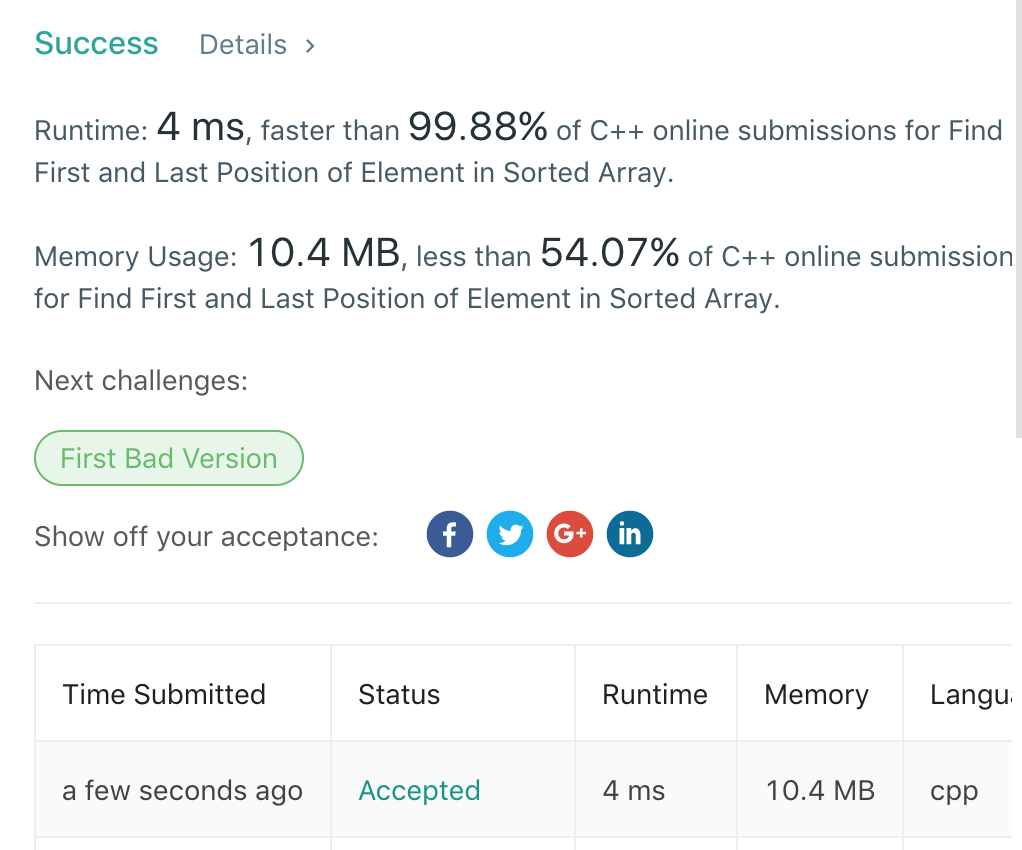The height and width of the screenshot is (850, 1022).
Task: Click the Runtime column header
Action: pyautogui.click(x=655, y=695)
